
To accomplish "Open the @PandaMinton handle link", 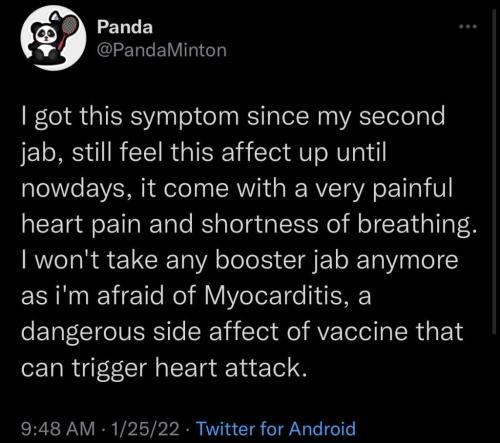I will click(162, 50).
